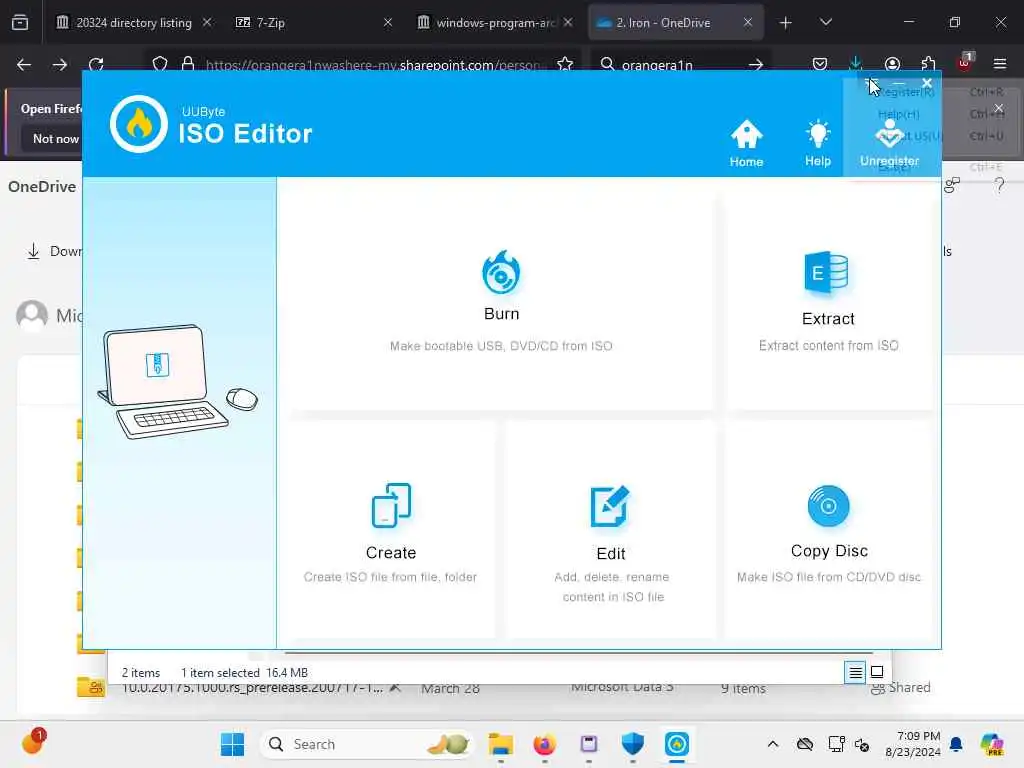Click the padlock icon in address bar
The height and width of the screenshot is (768, 1024).
point(188,64)
